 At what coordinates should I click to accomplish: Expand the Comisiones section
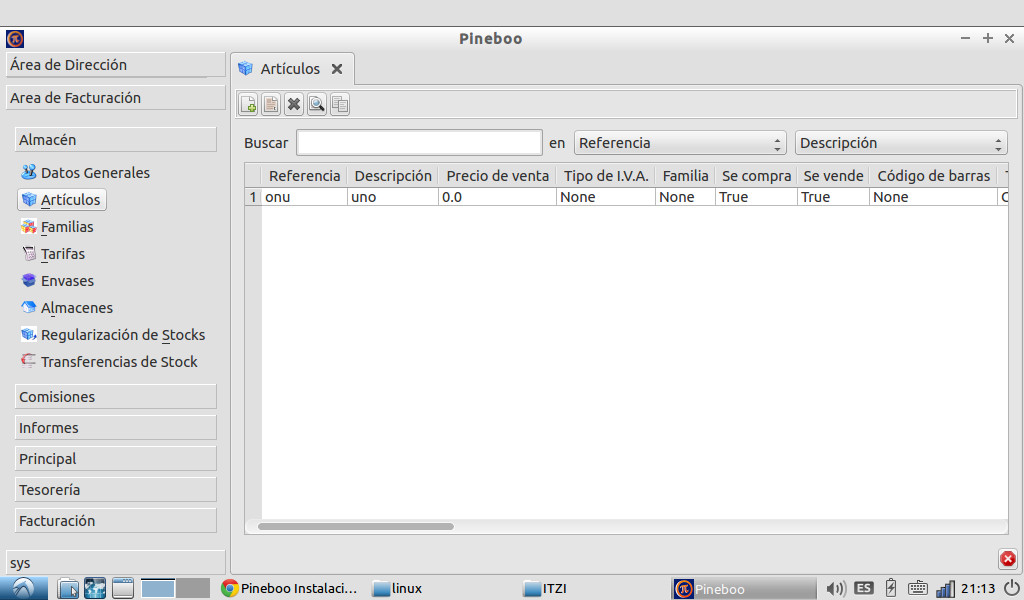(x=116, y=397)
